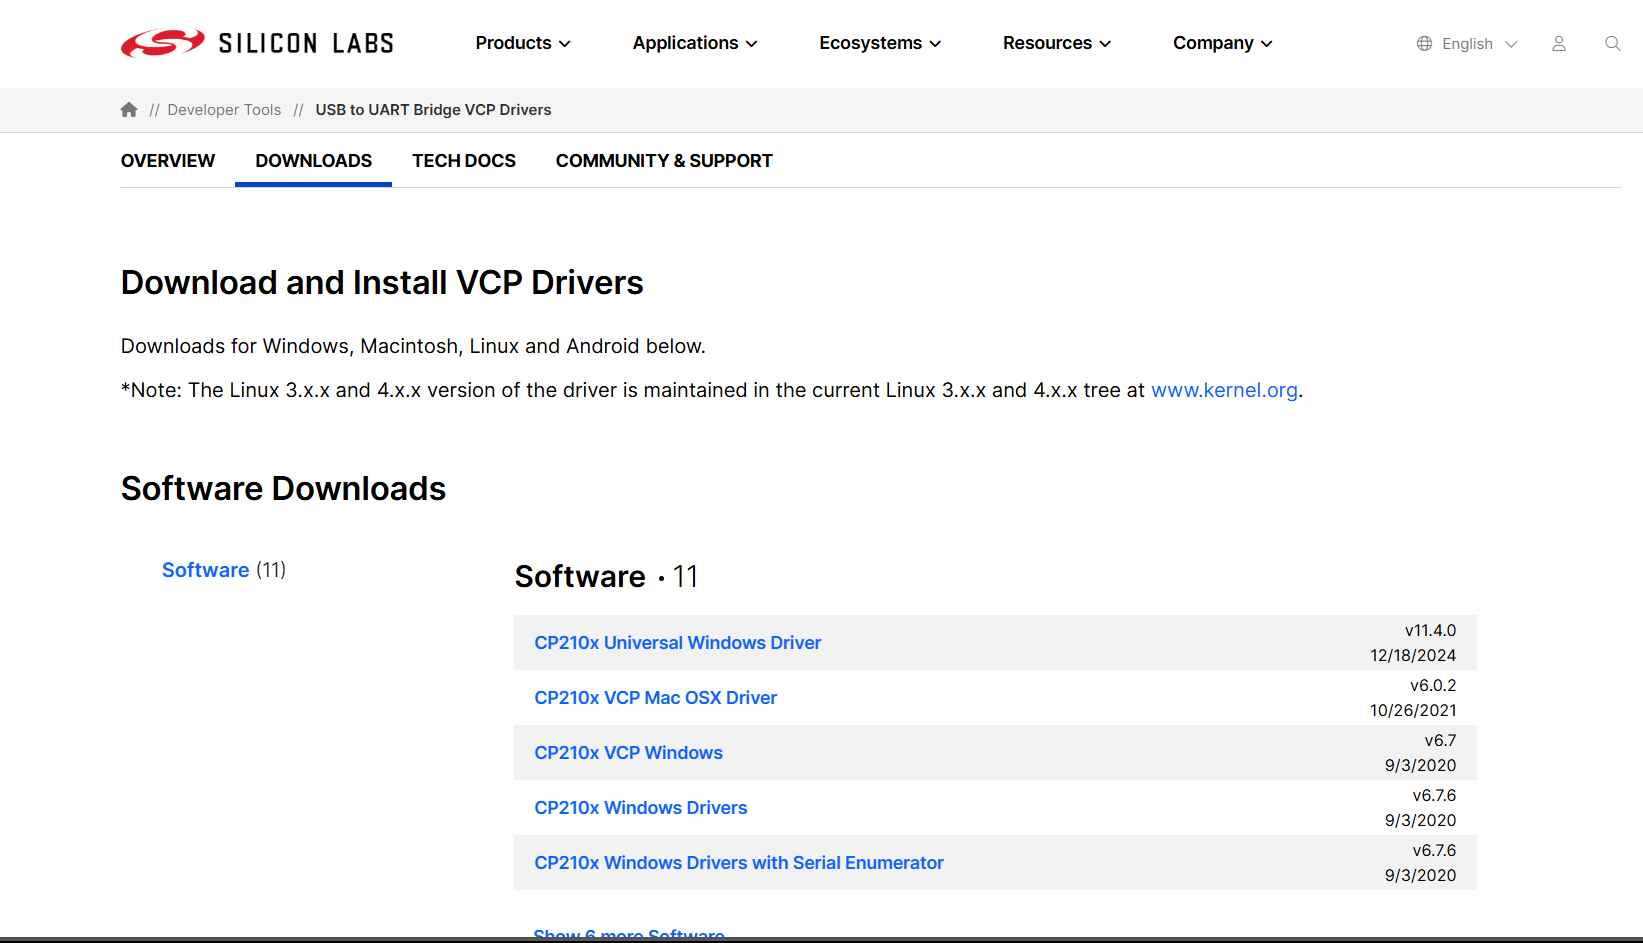
Task: Expand the Products menu
Action: [523, 43]
